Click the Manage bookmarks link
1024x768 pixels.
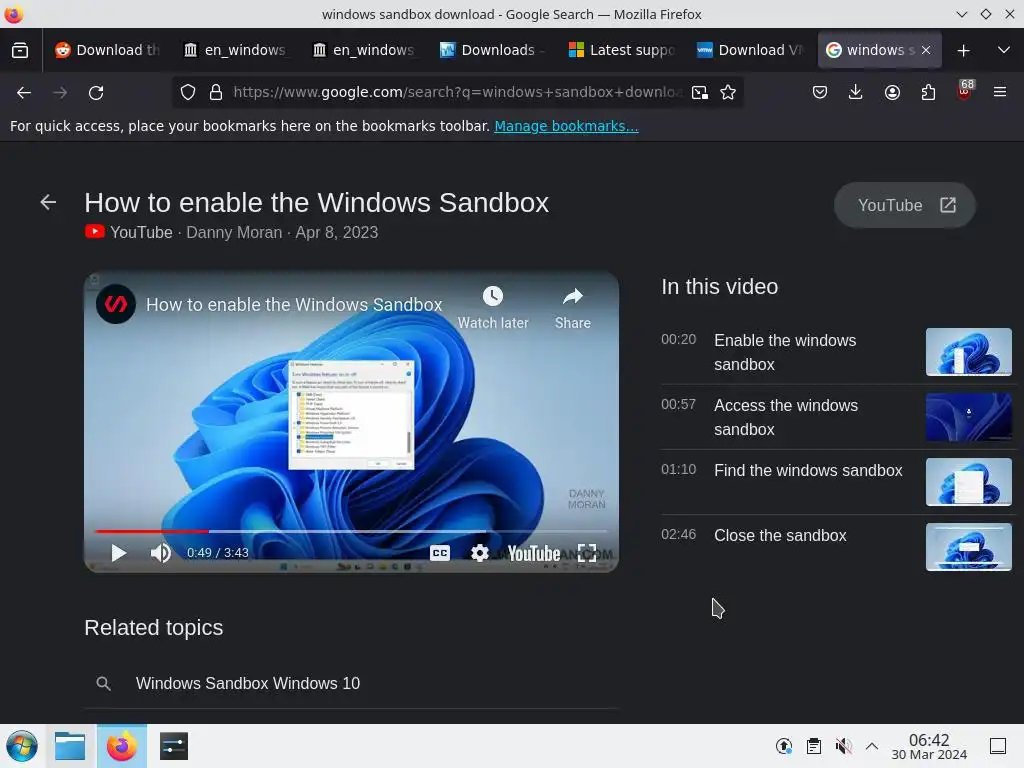coord(566,126)
